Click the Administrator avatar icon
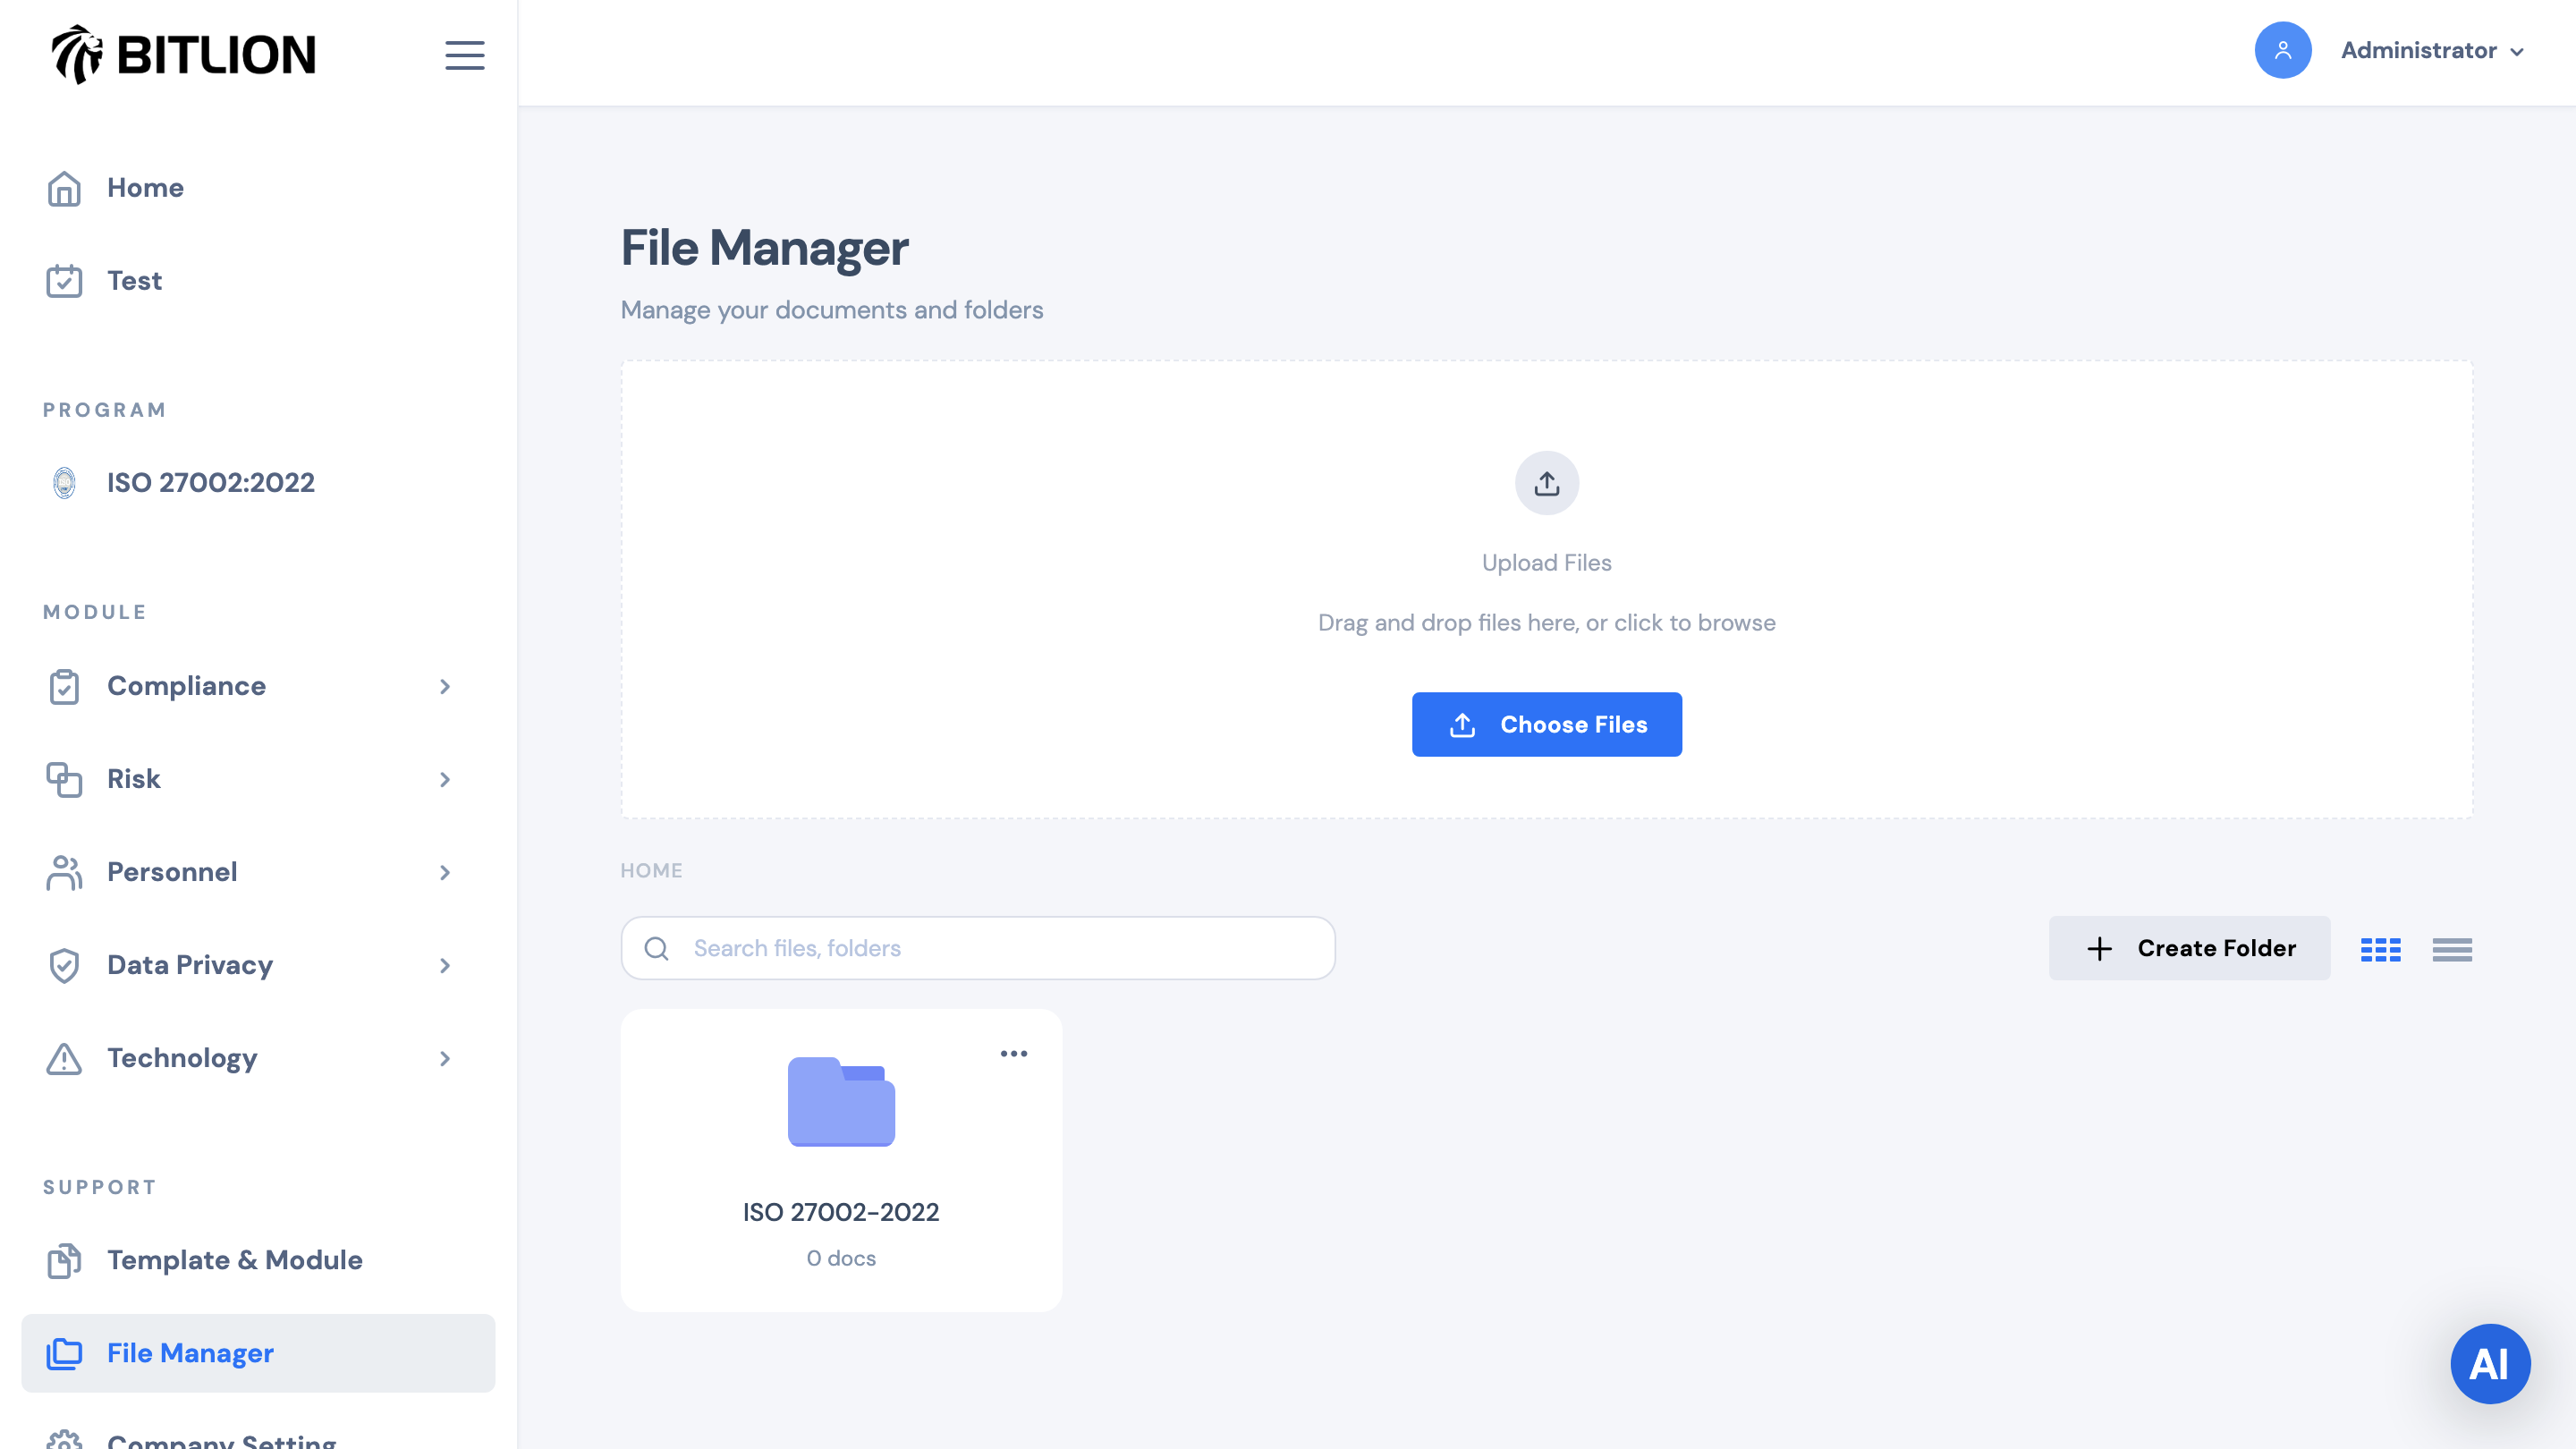The height and width of the screenshot is (1449, 2576). tap(2283, 50)
